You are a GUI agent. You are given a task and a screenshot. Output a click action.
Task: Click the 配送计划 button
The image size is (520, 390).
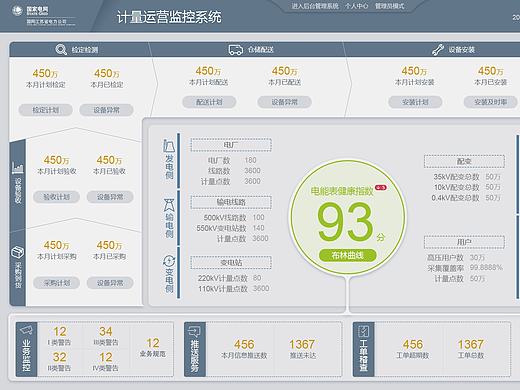209,102
